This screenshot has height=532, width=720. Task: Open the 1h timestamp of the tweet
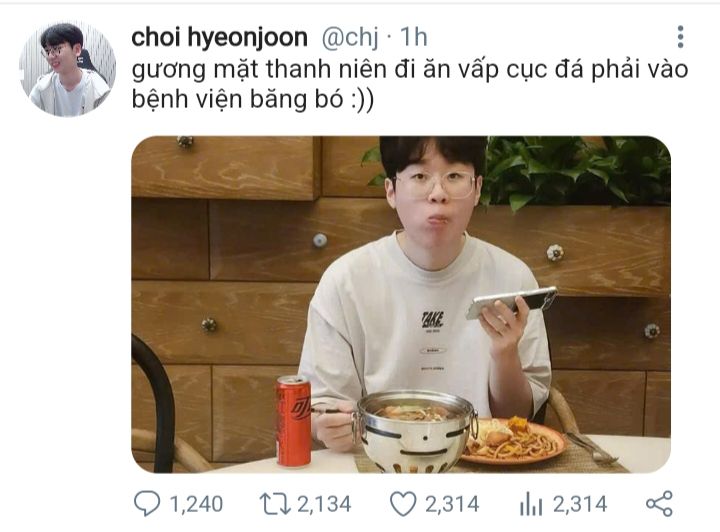(x=414, y=37)
